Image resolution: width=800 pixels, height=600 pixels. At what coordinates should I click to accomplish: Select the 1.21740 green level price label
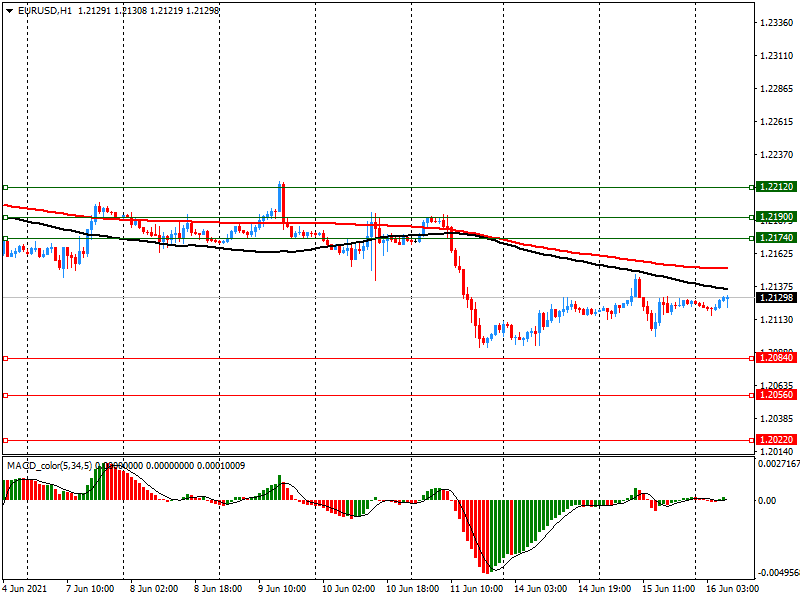pyautogui.click(x=776, y=238)
